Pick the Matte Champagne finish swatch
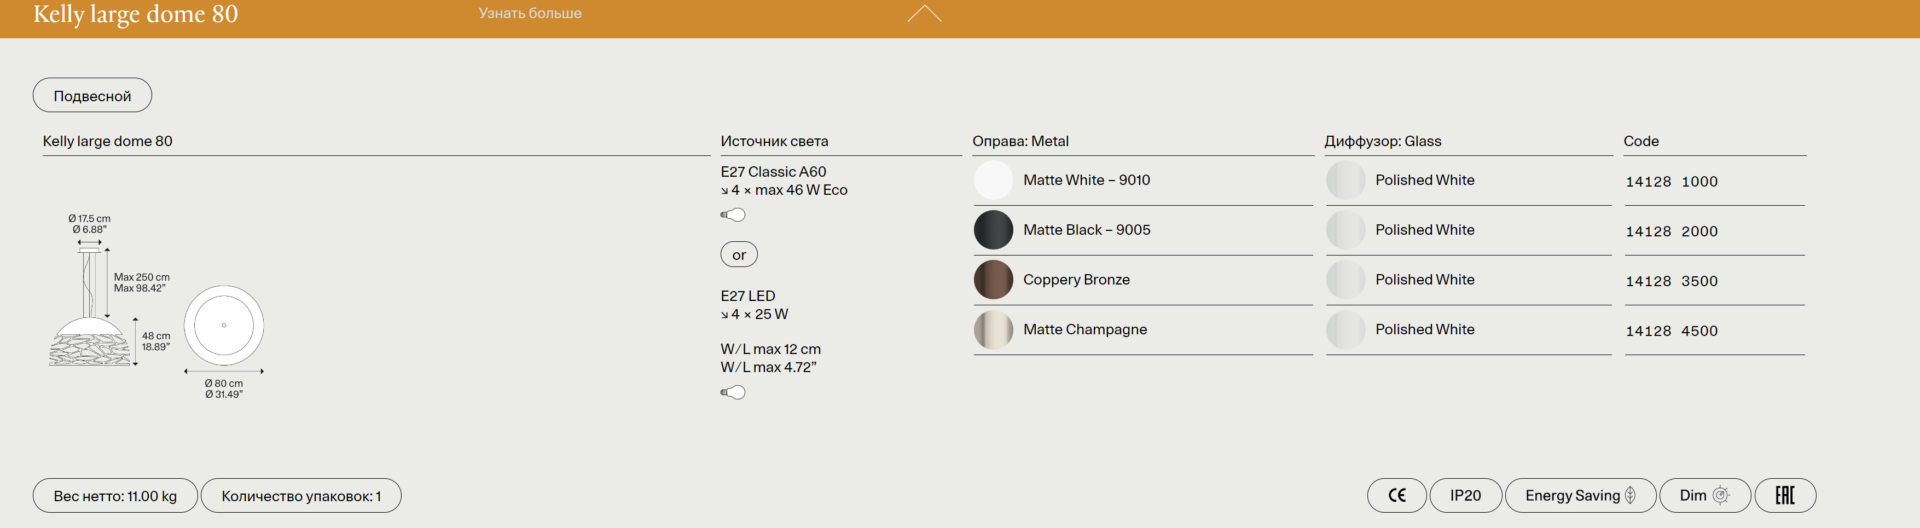 pyautogui.click(x=993, y=330)
